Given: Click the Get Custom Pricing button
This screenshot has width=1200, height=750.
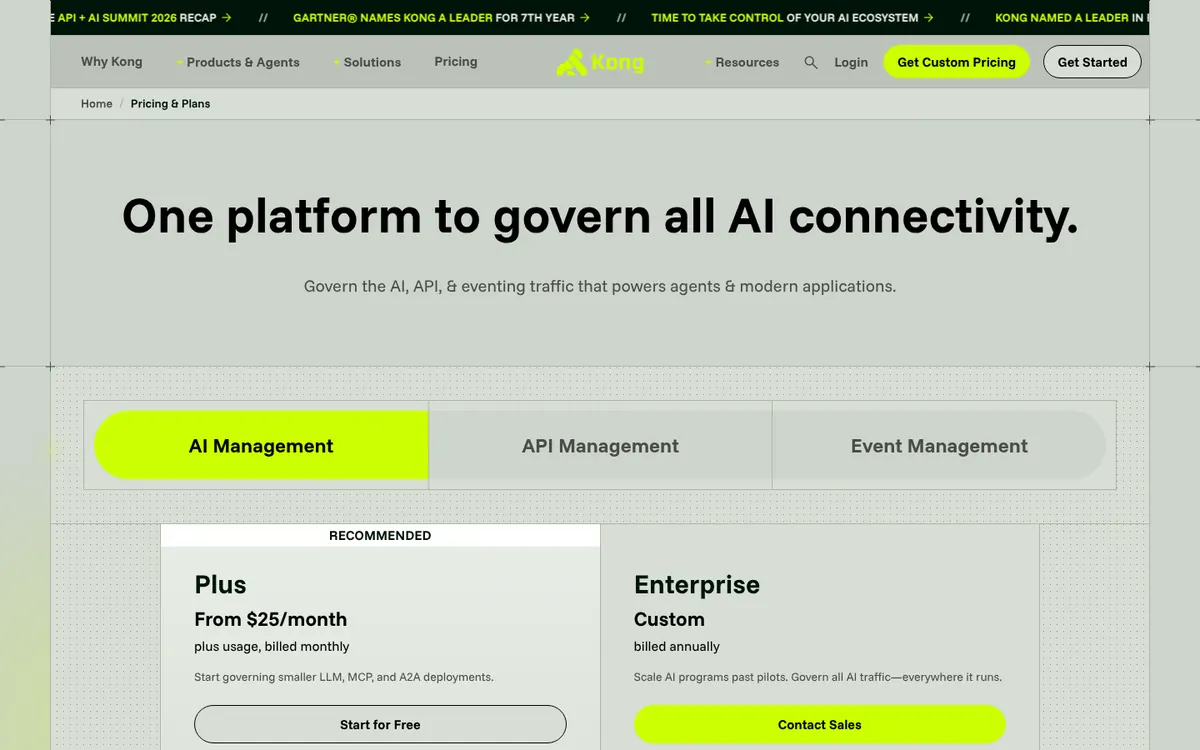Looking at the screenshot, I should (956, 62).
